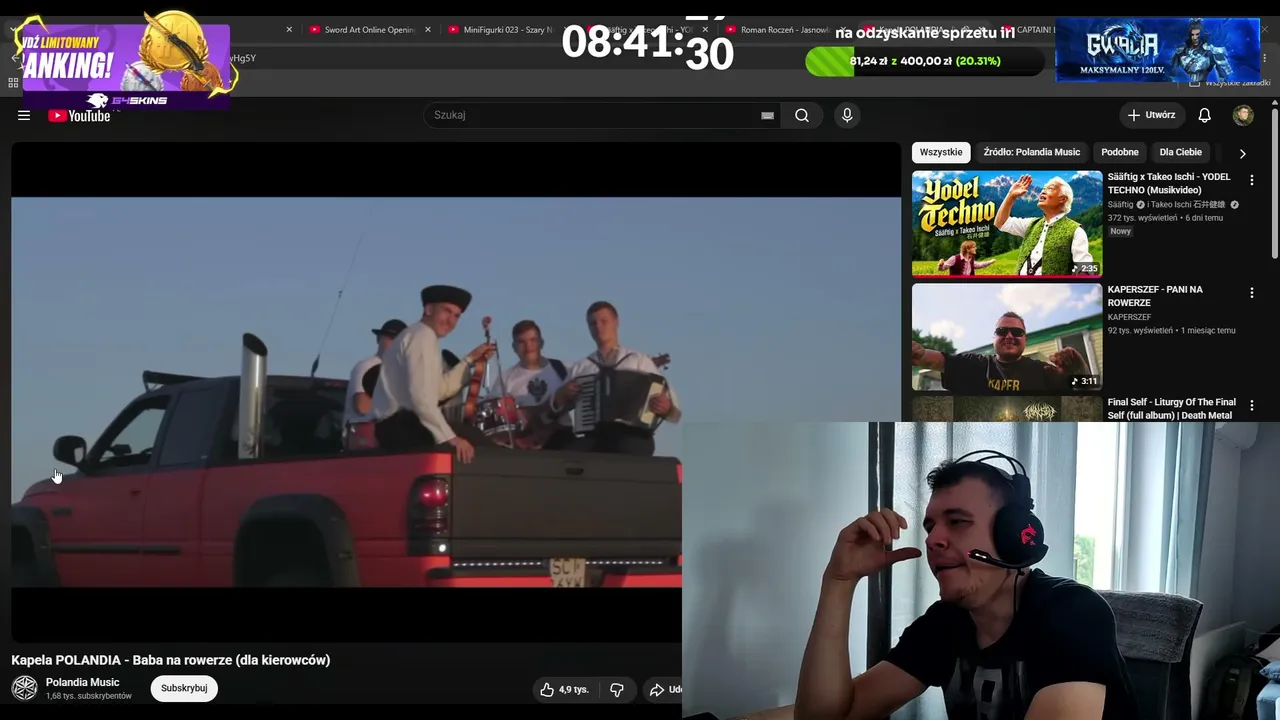The width and height of the screenshot is (1280, 720).
Task: Click the 'Nowy' badge
Action: pyautogui.click(x=1121, y=231)
